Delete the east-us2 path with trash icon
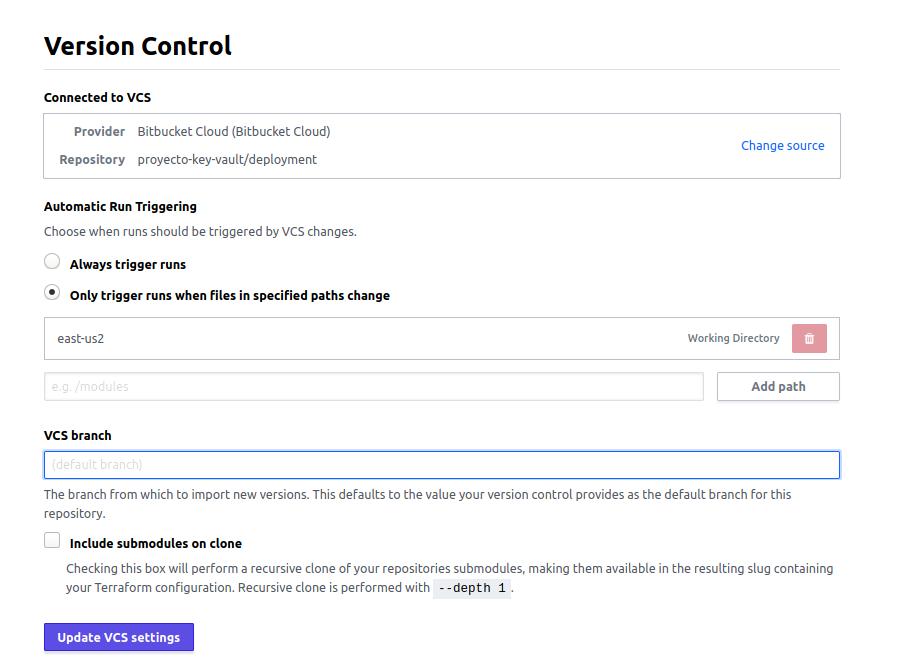Image resolution: width=910 pixels, height=664 pixels. point(809,338)
